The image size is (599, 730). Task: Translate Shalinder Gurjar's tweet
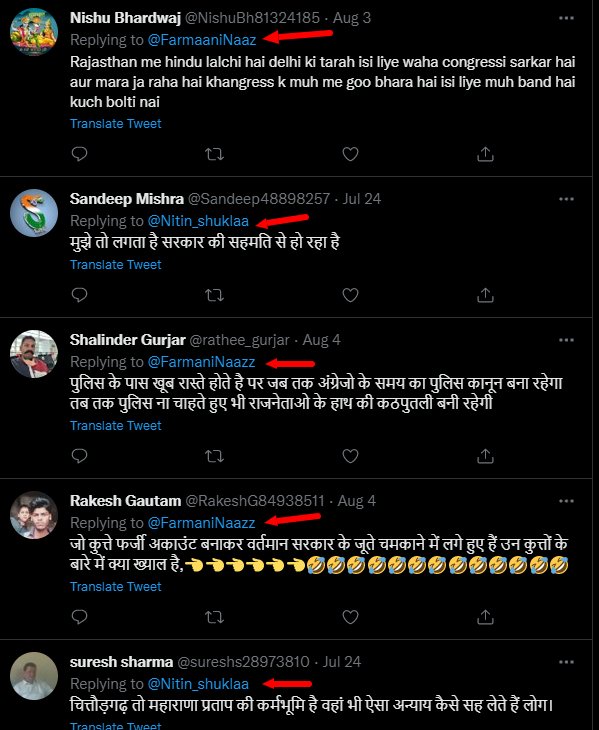tap(115, 426)
